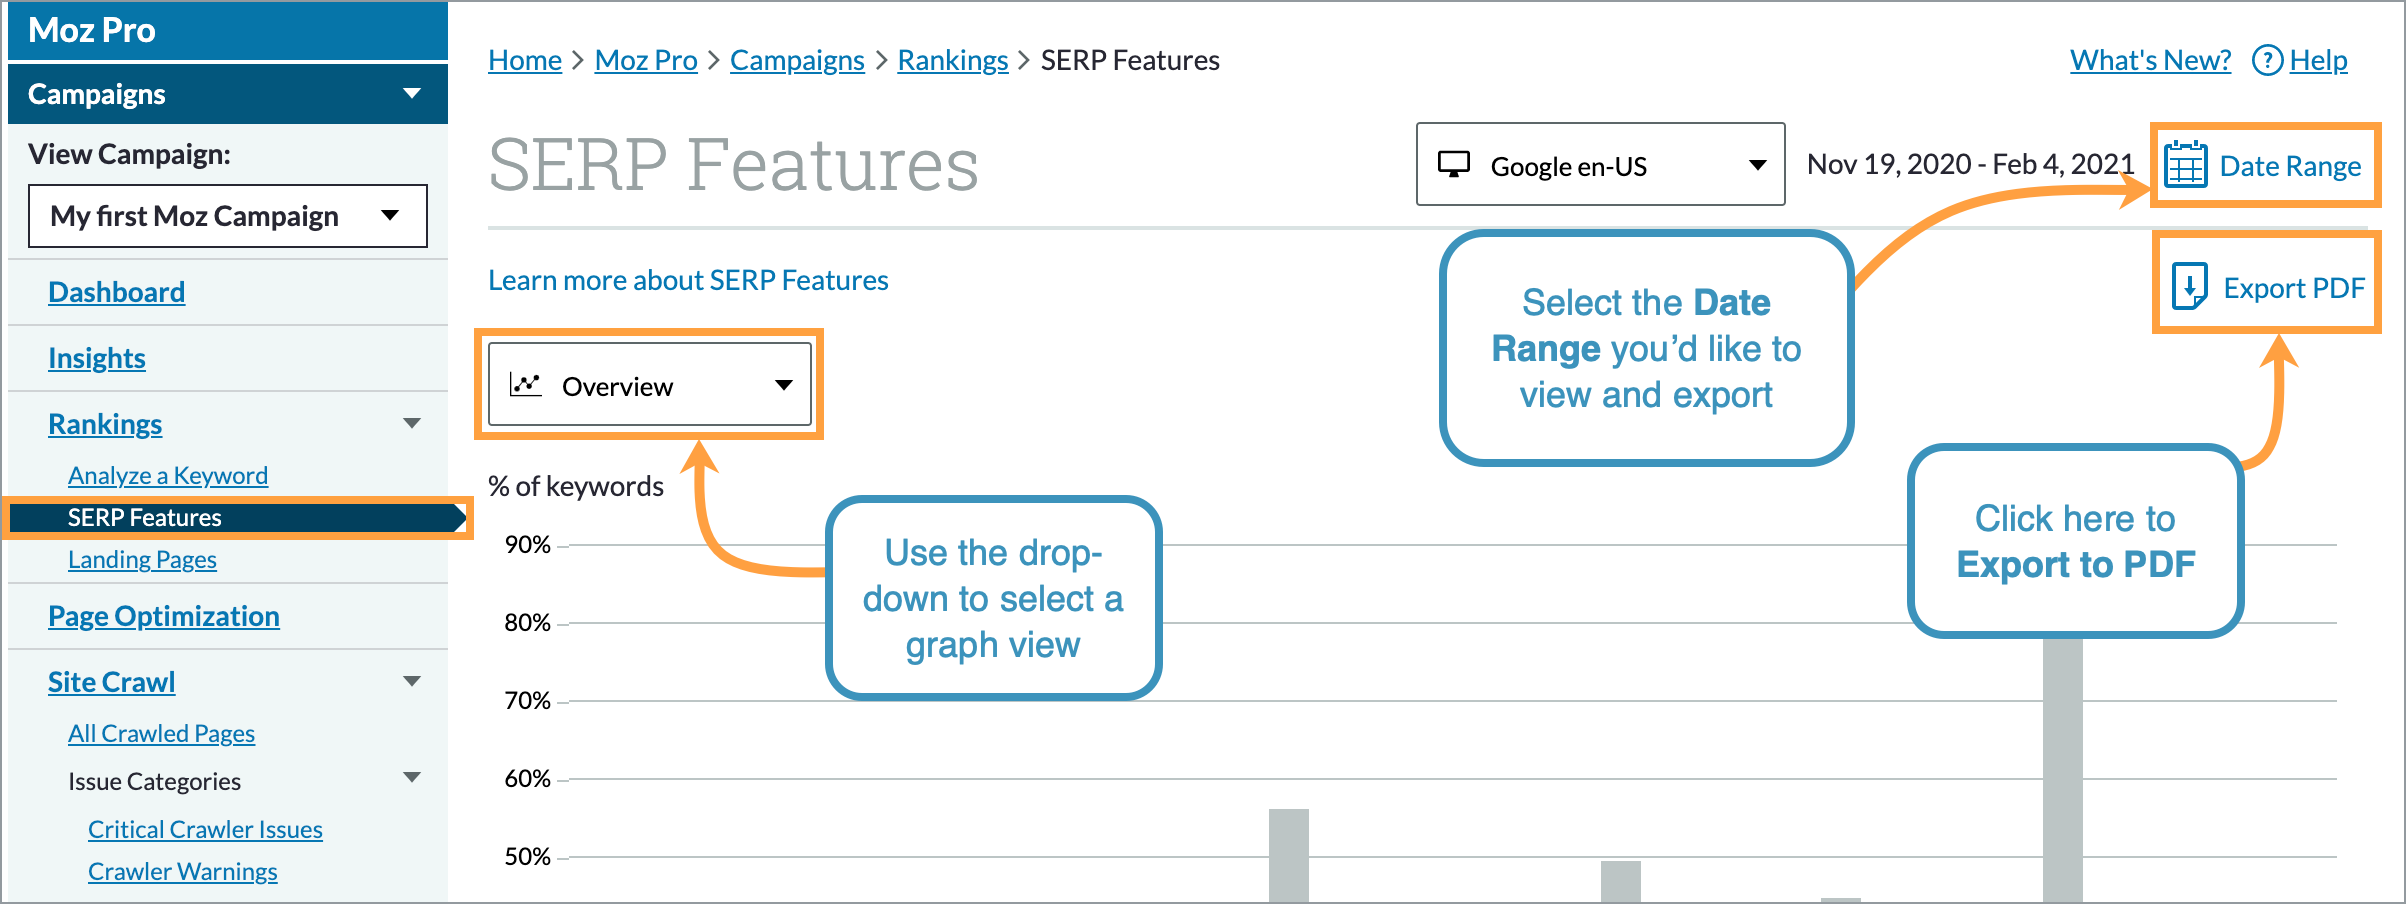Click Learn more about SERP Features
Image resolution: width=2406 pixels, height=904 pixels.
(x=687, y=279)
